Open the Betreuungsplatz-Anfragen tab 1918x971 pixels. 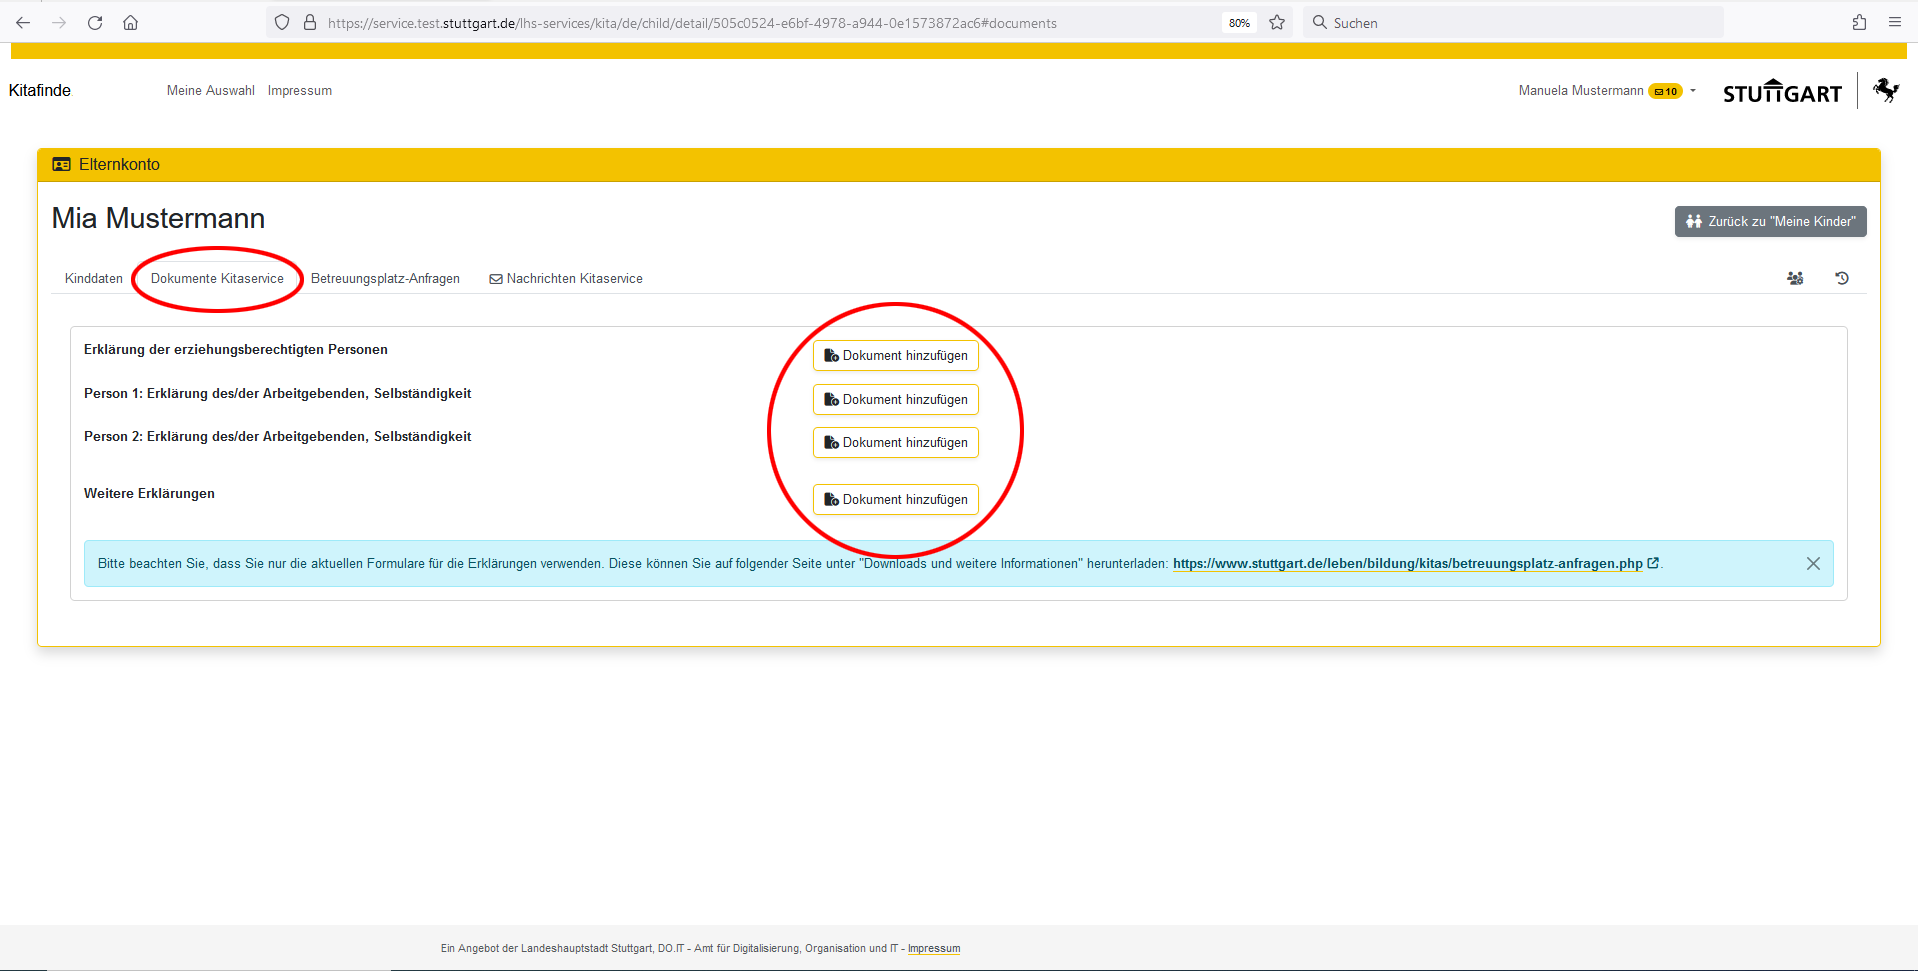(x=385, y=279)
